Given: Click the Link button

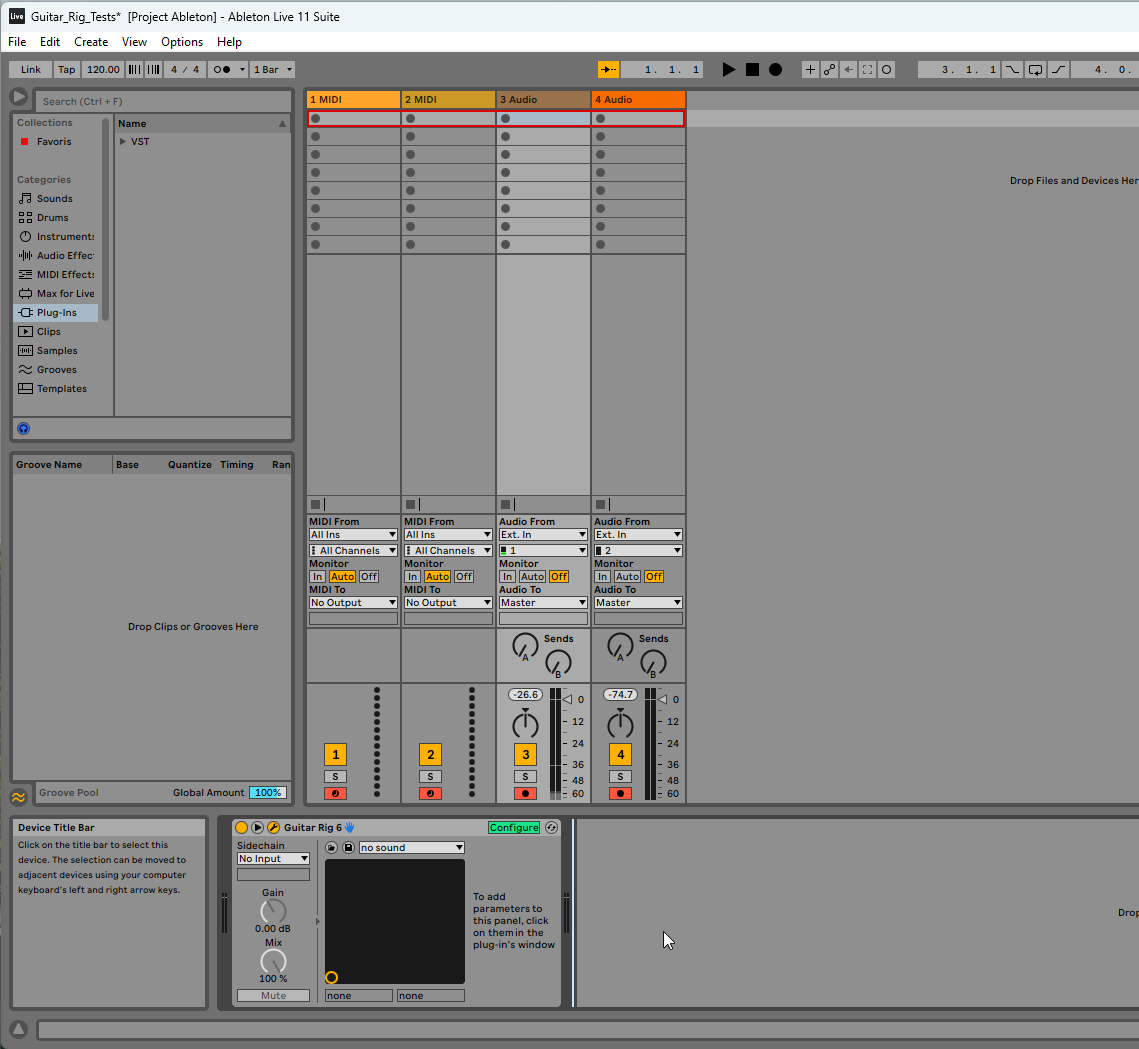Looking at the screenshot, I should click(31, 70).
